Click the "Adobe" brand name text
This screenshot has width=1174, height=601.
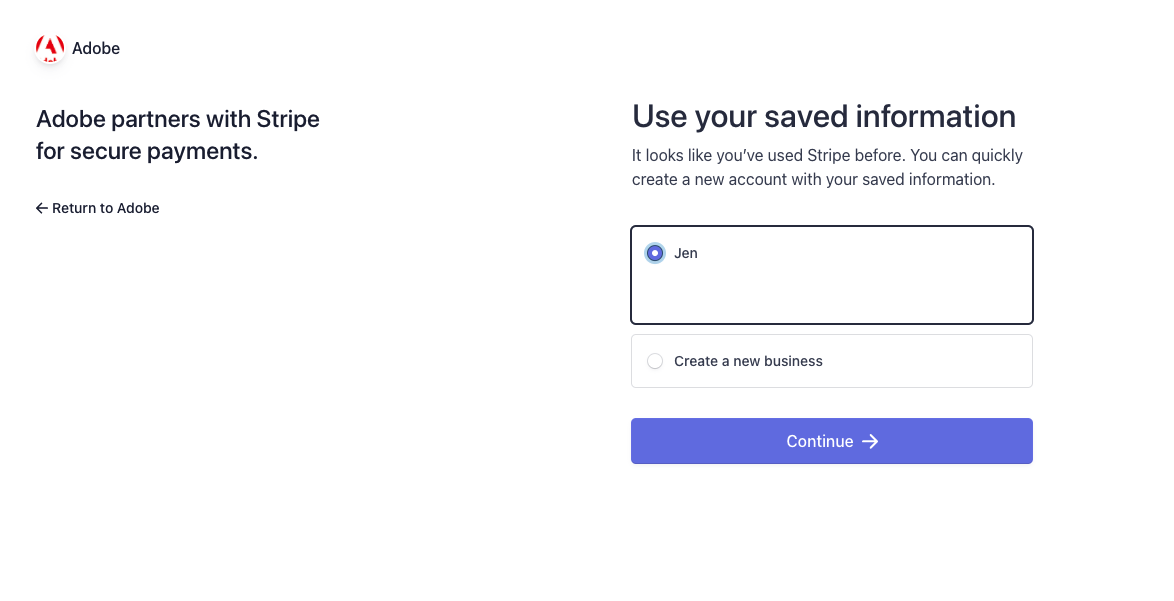tap(96, 49)
